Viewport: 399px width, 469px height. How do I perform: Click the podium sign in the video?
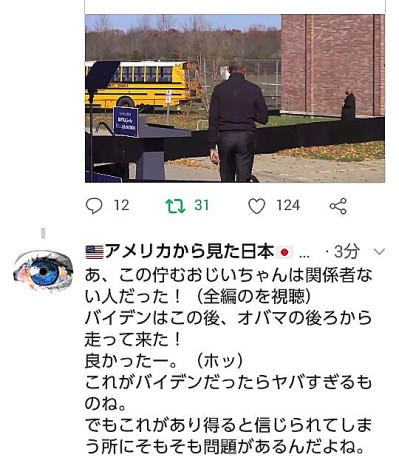126,121
